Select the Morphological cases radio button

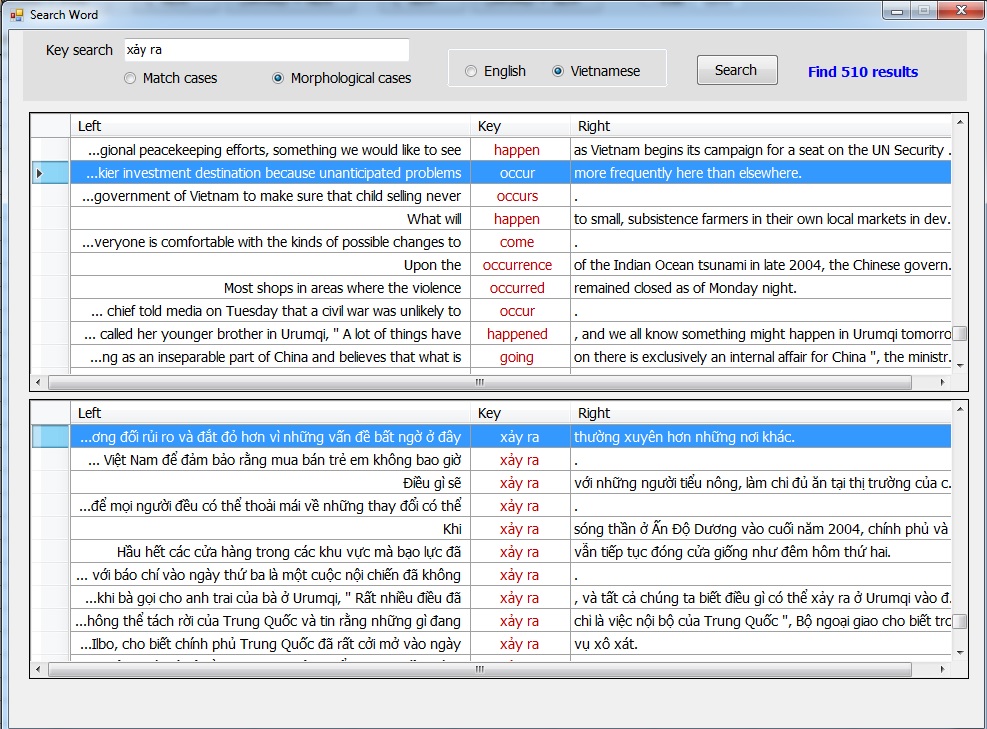pos(278,78)
